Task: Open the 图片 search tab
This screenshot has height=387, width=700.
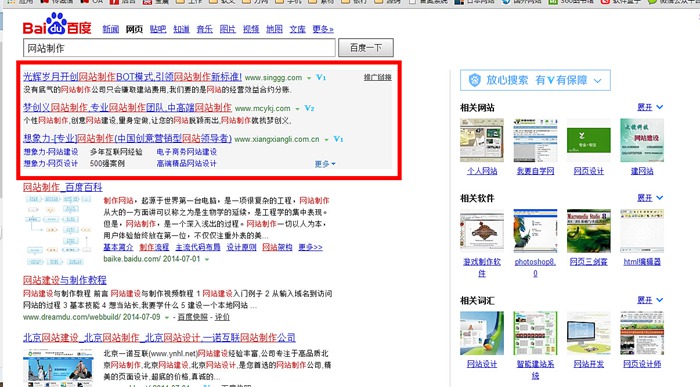Action: 228,29
